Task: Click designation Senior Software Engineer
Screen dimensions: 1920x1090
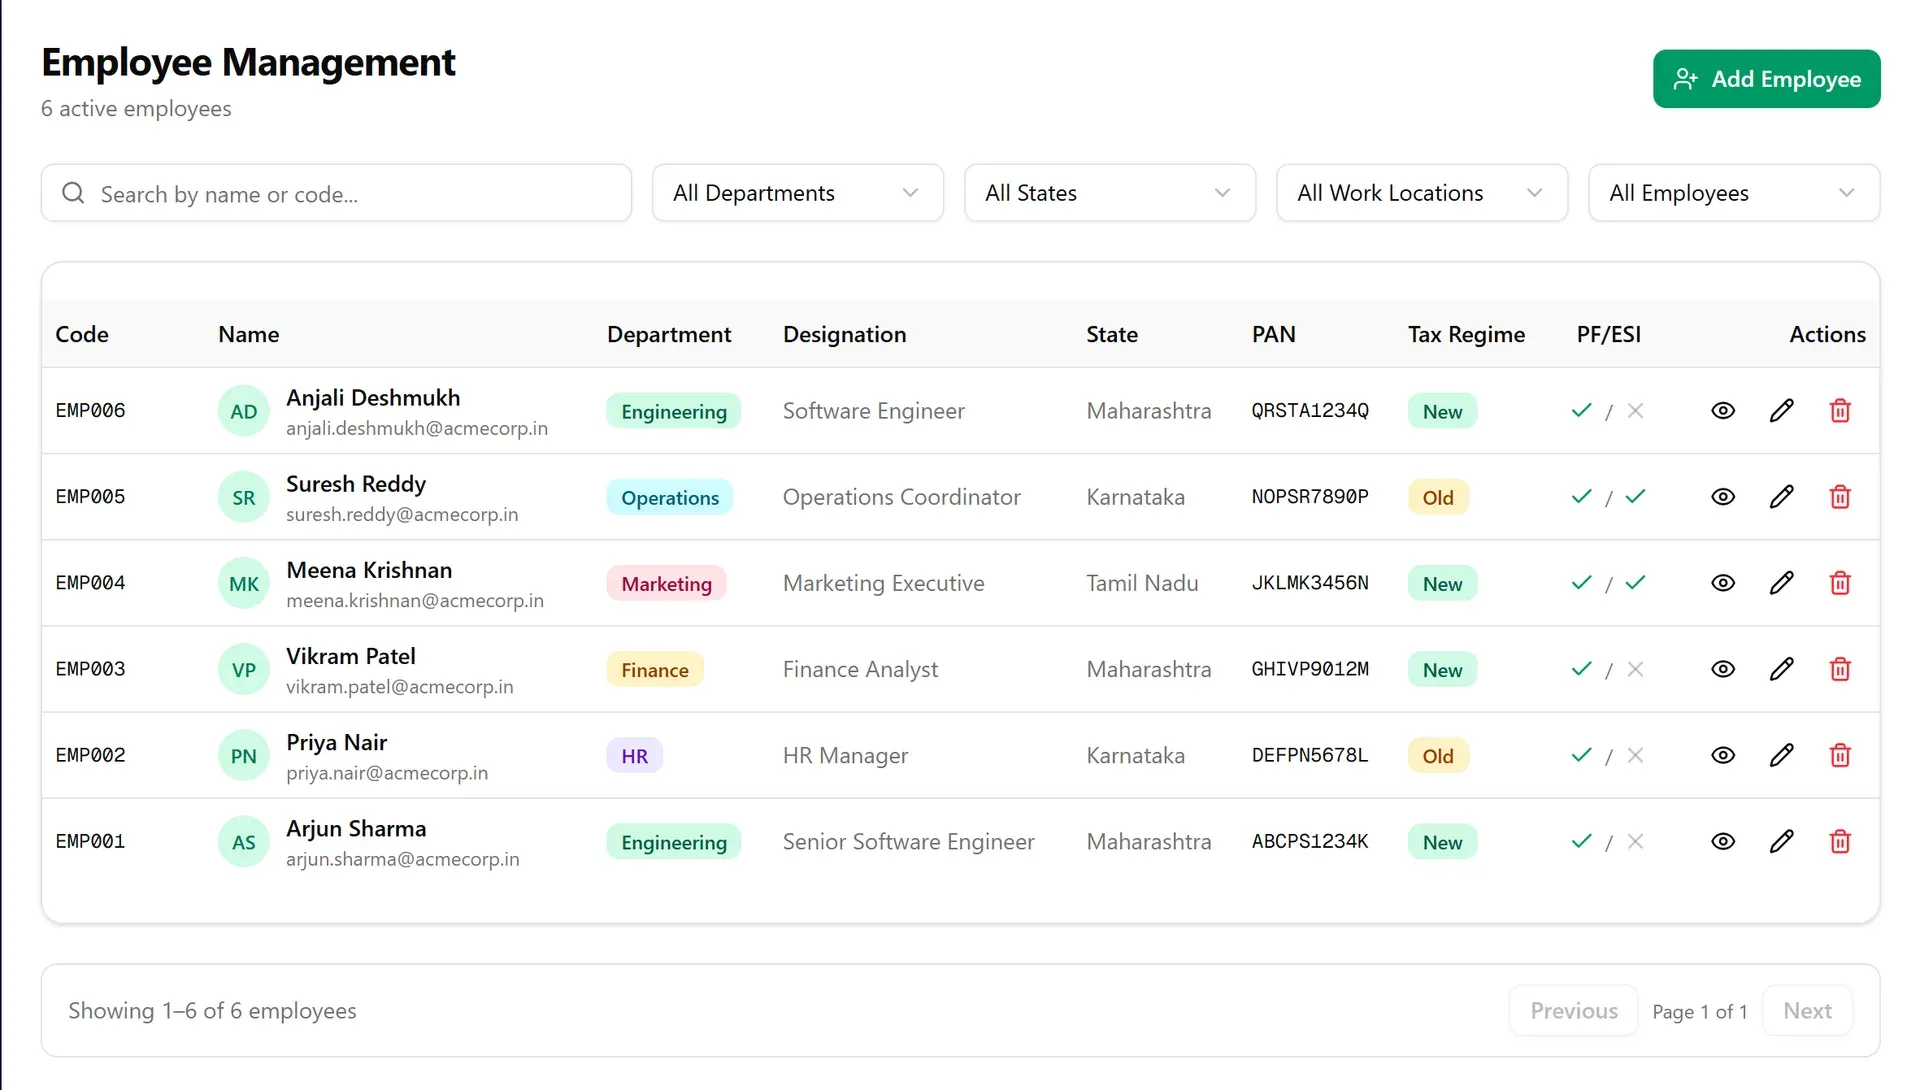Action: pyautogui.click(x=908, y=841)
